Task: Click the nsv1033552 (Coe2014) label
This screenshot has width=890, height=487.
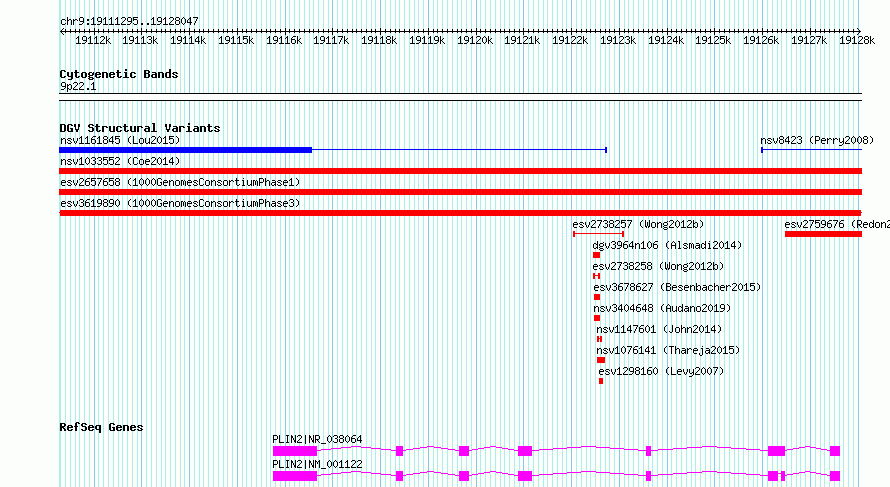Action: [x=120, y=161]
